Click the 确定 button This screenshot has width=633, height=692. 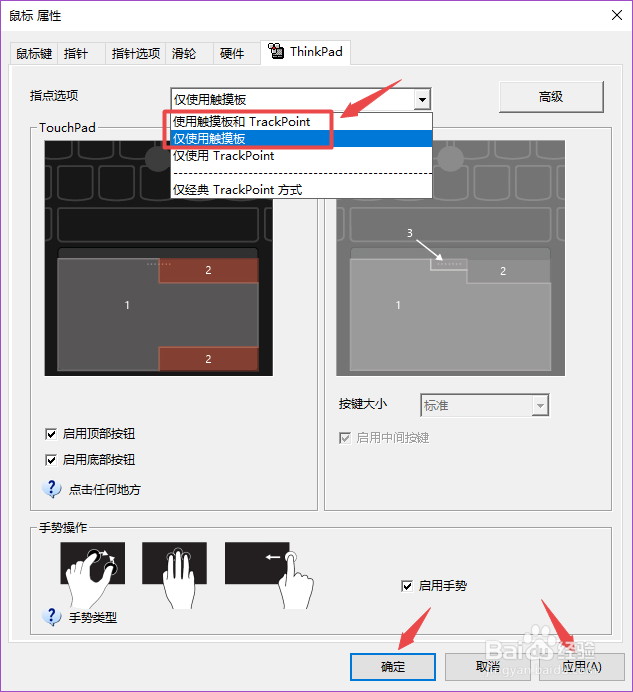393,667
